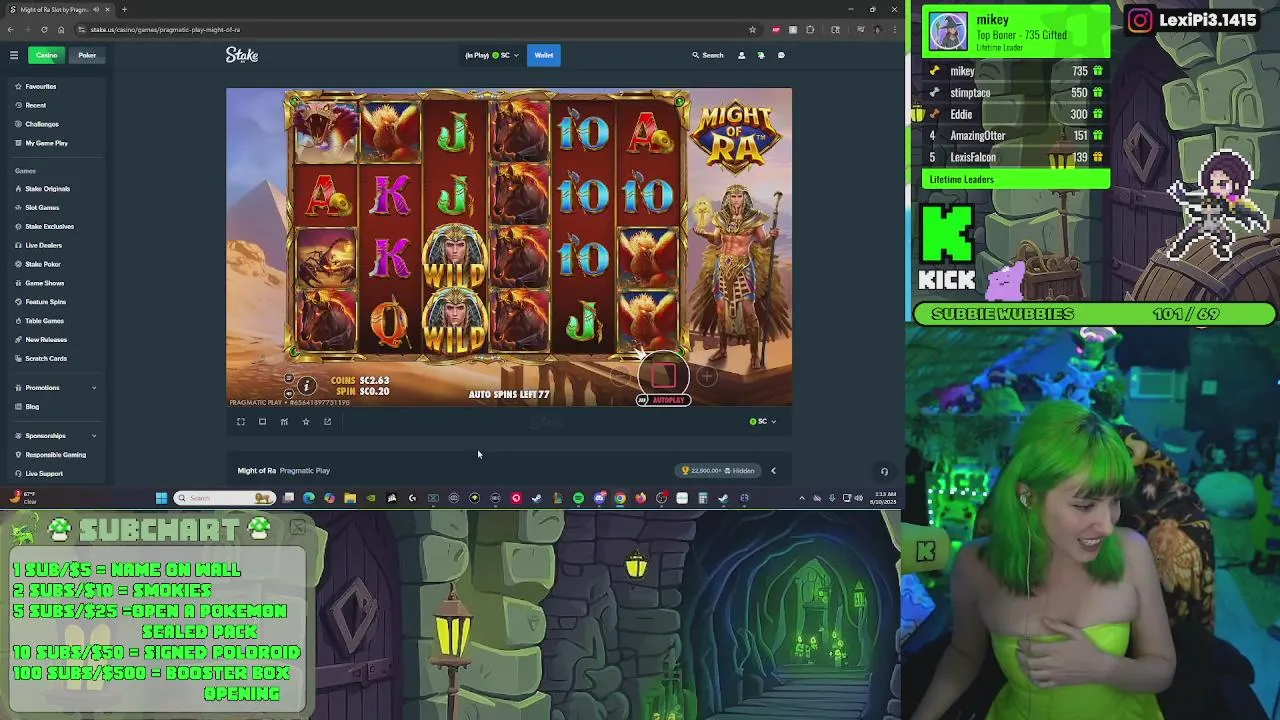The width and height of the screenshot is (1280, 720).
Task: Switch to the Poker tab
Action: (87, 55)
